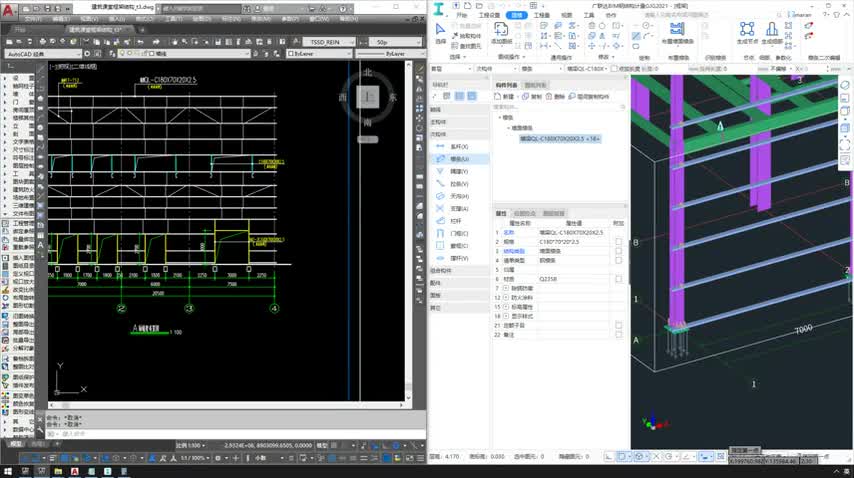Click the 新建 button in component list

click(505, 97)
